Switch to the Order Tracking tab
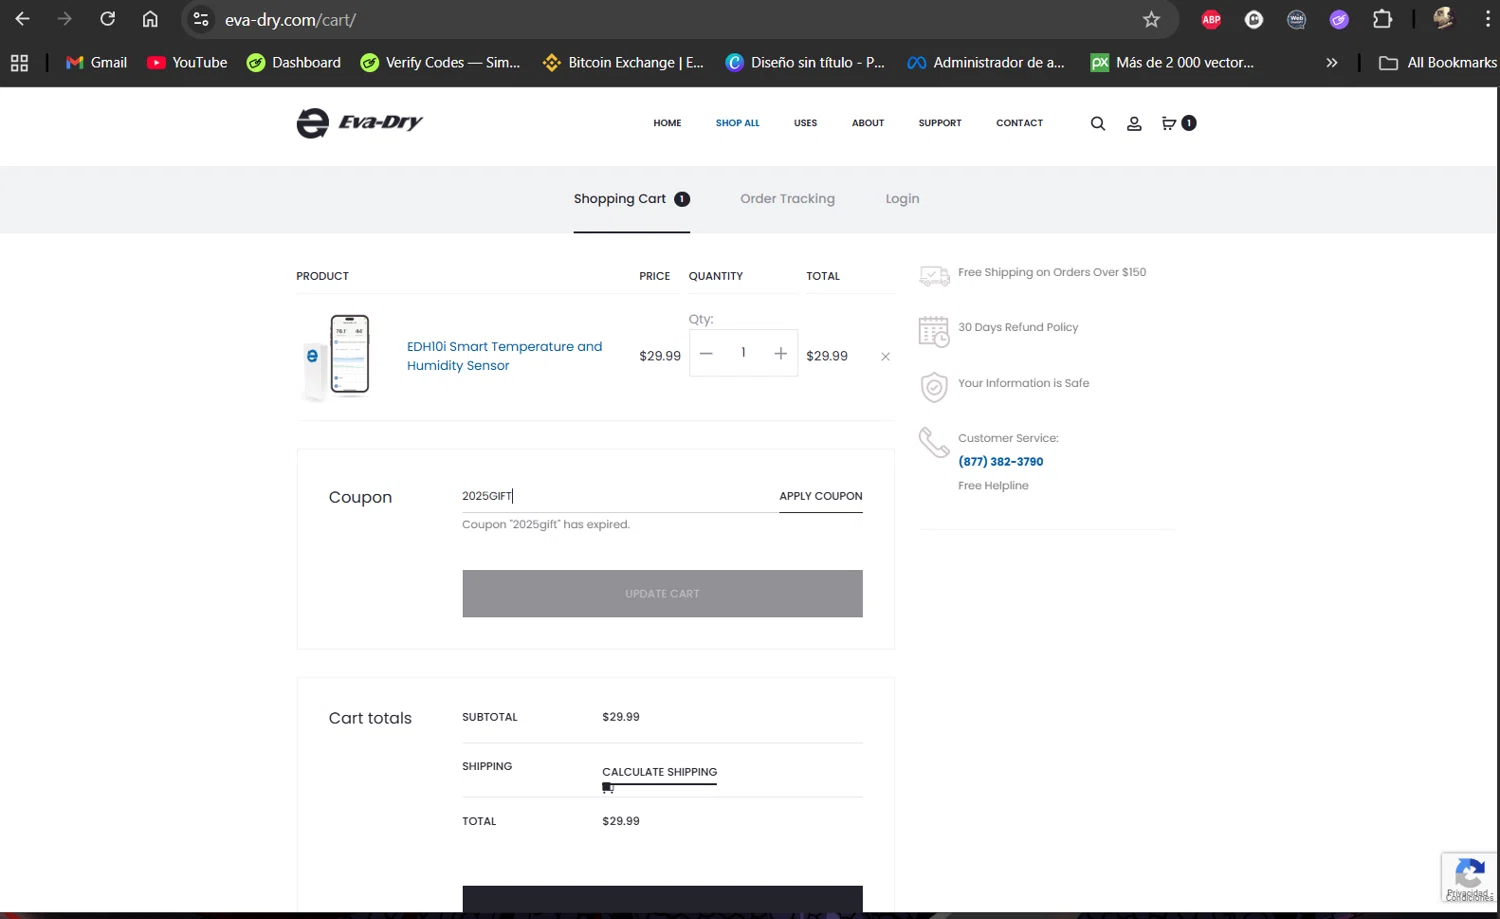This screenshot has width=1500, height=919. click(787, 199)
